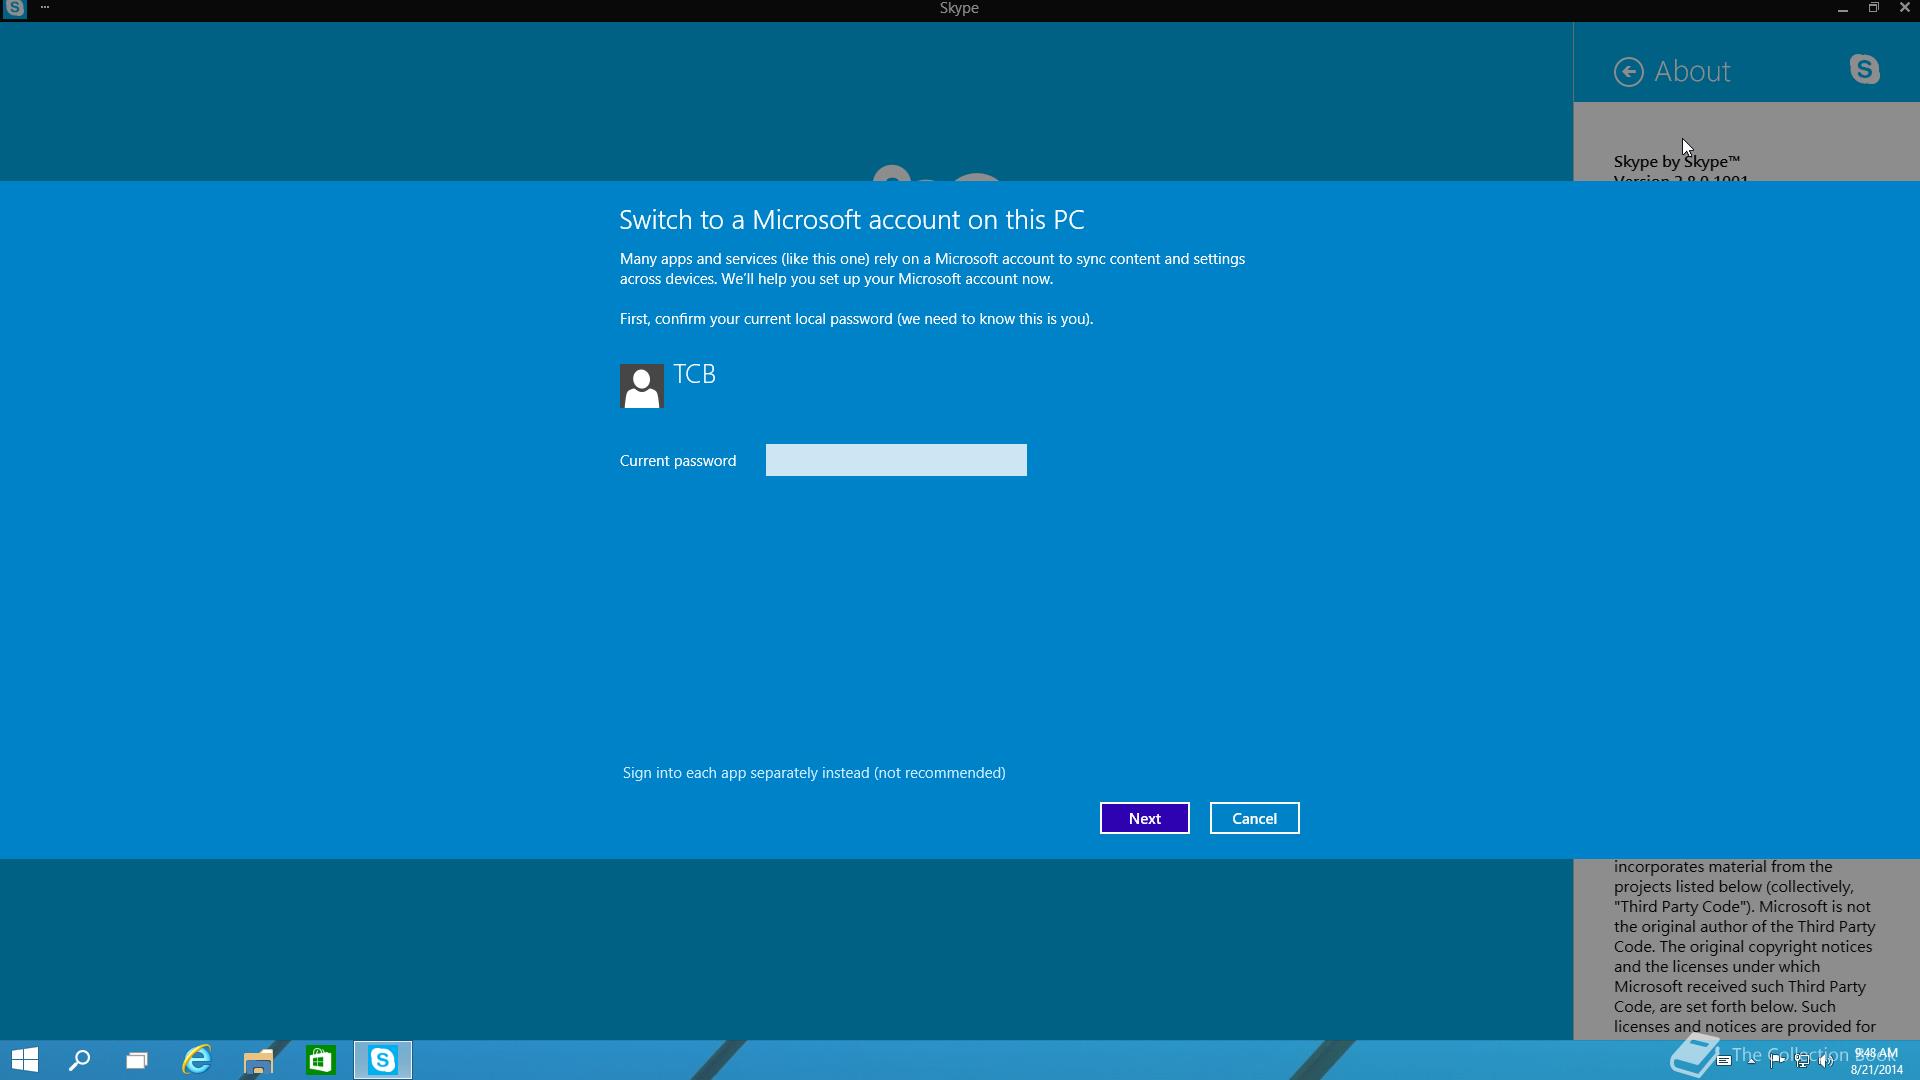Open Windows Store from taskbar

[320, 1060]
